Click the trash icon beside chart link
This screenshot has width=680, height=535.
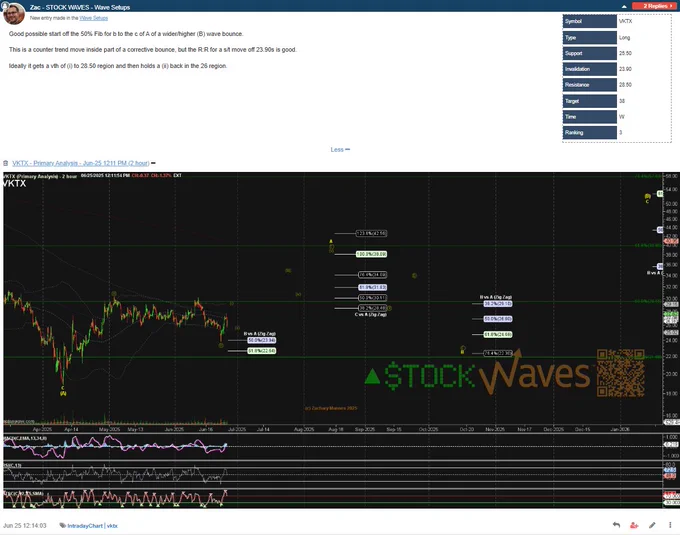tap(6, 163)
